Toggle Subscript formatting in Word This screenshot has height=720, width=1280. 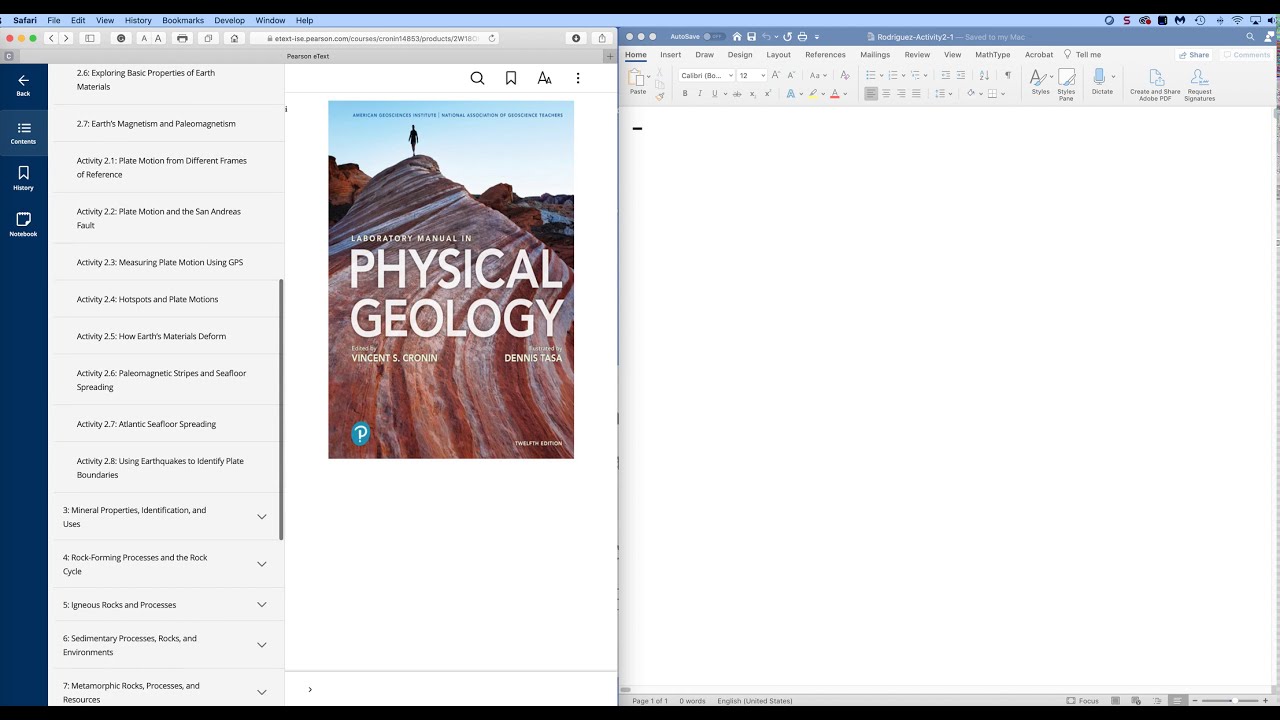click(753, 94)
